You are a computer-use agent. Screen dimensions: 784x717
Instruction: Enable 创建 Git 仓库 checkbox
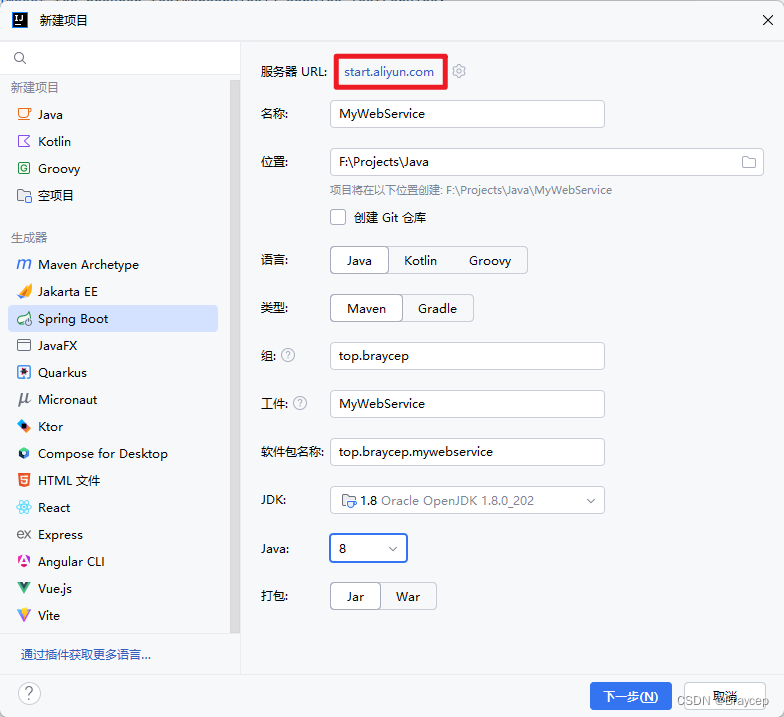338,217
